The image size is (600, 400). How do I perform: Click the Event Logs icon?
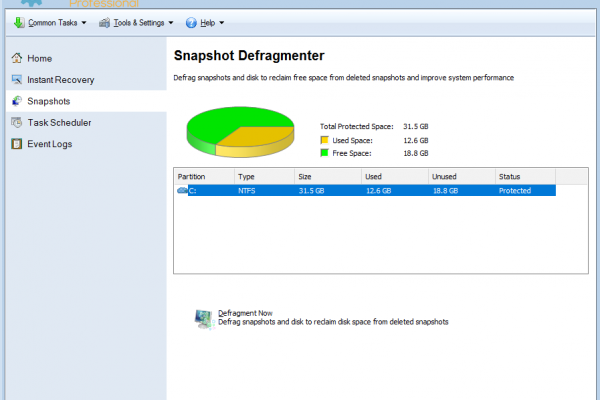[17, 144]
